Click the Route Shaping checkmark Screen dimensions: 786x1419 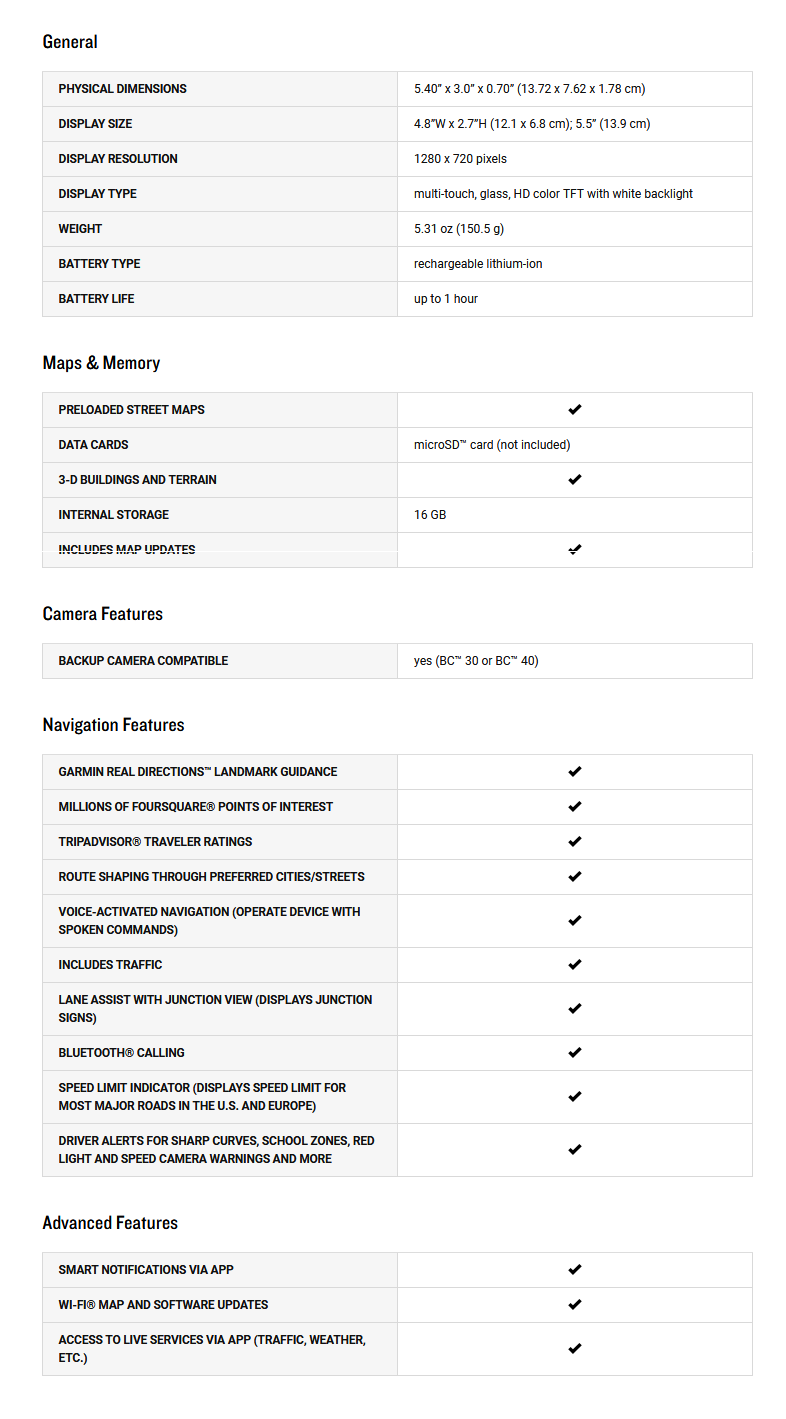[x=575, y=877]
